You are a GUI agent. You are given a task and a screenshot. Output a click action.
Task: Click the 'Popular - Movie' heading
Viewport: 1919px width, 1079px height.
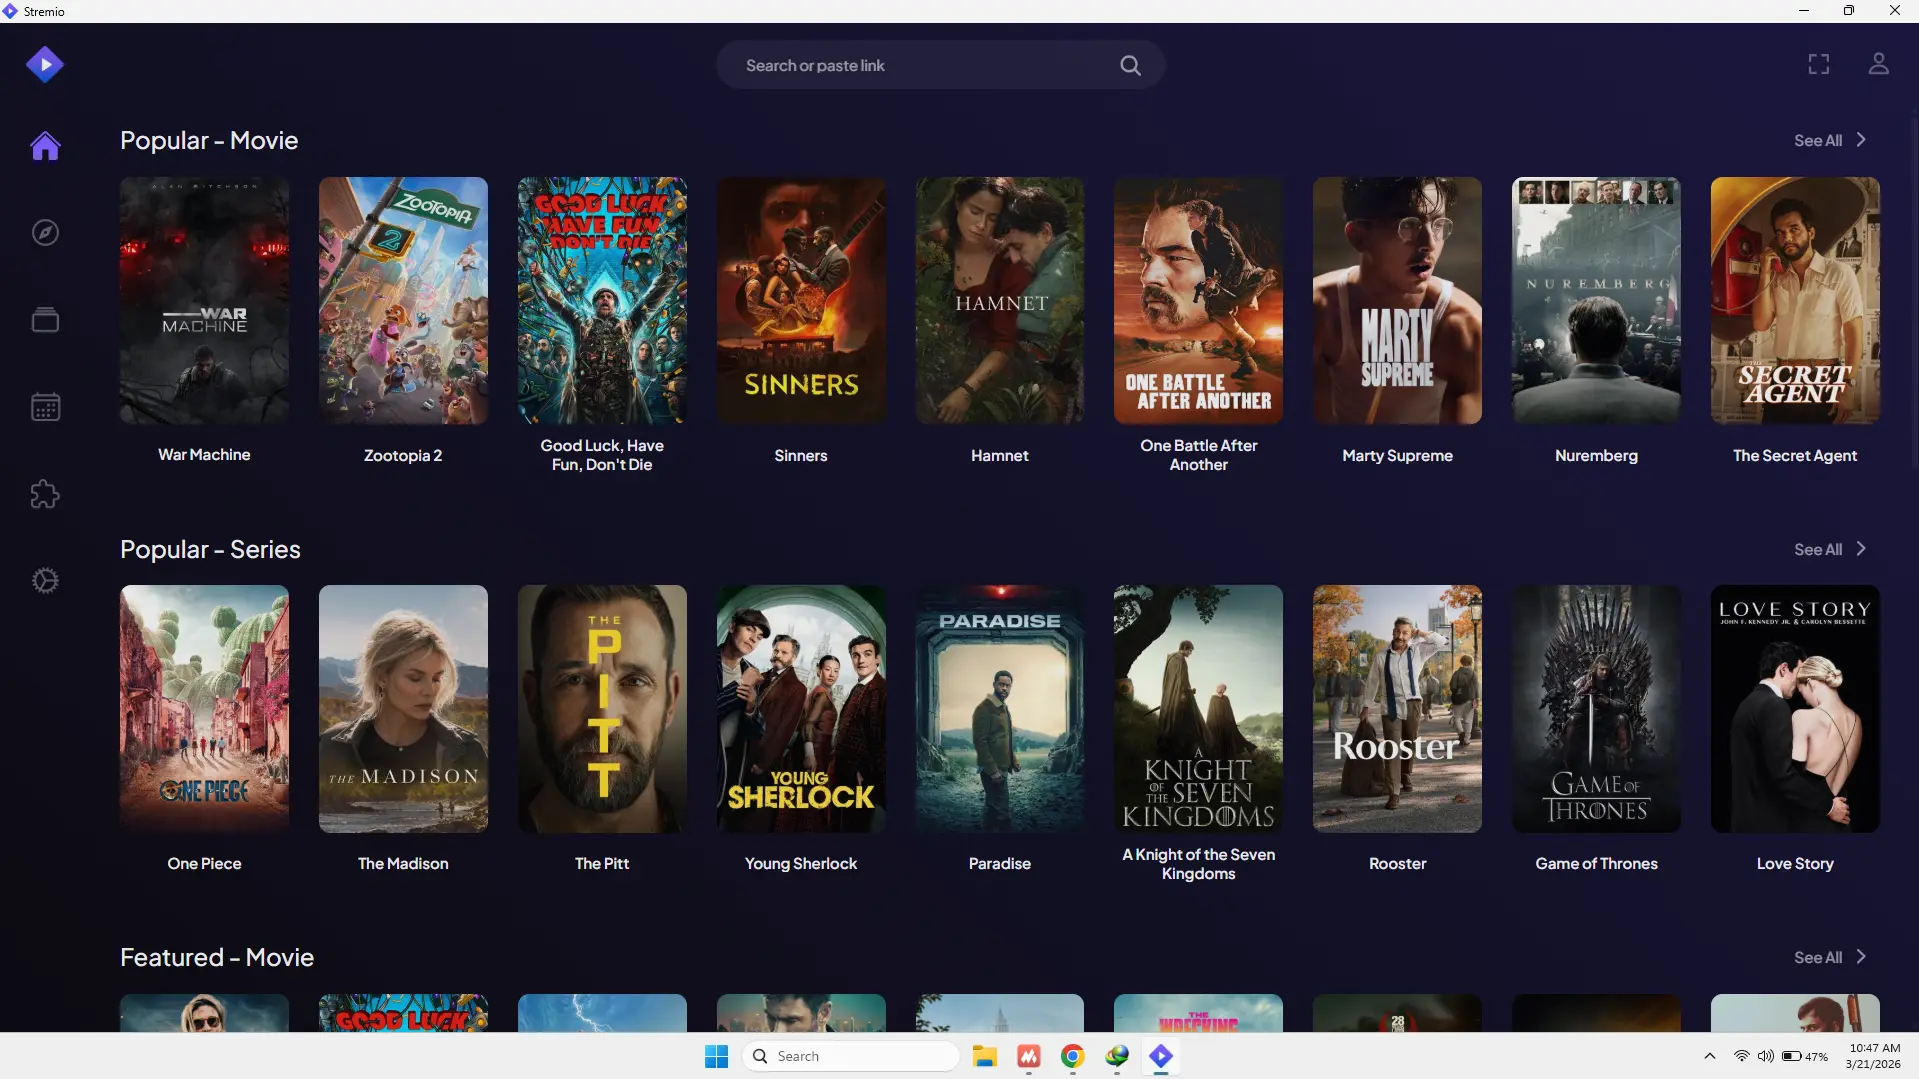[209, 141]
